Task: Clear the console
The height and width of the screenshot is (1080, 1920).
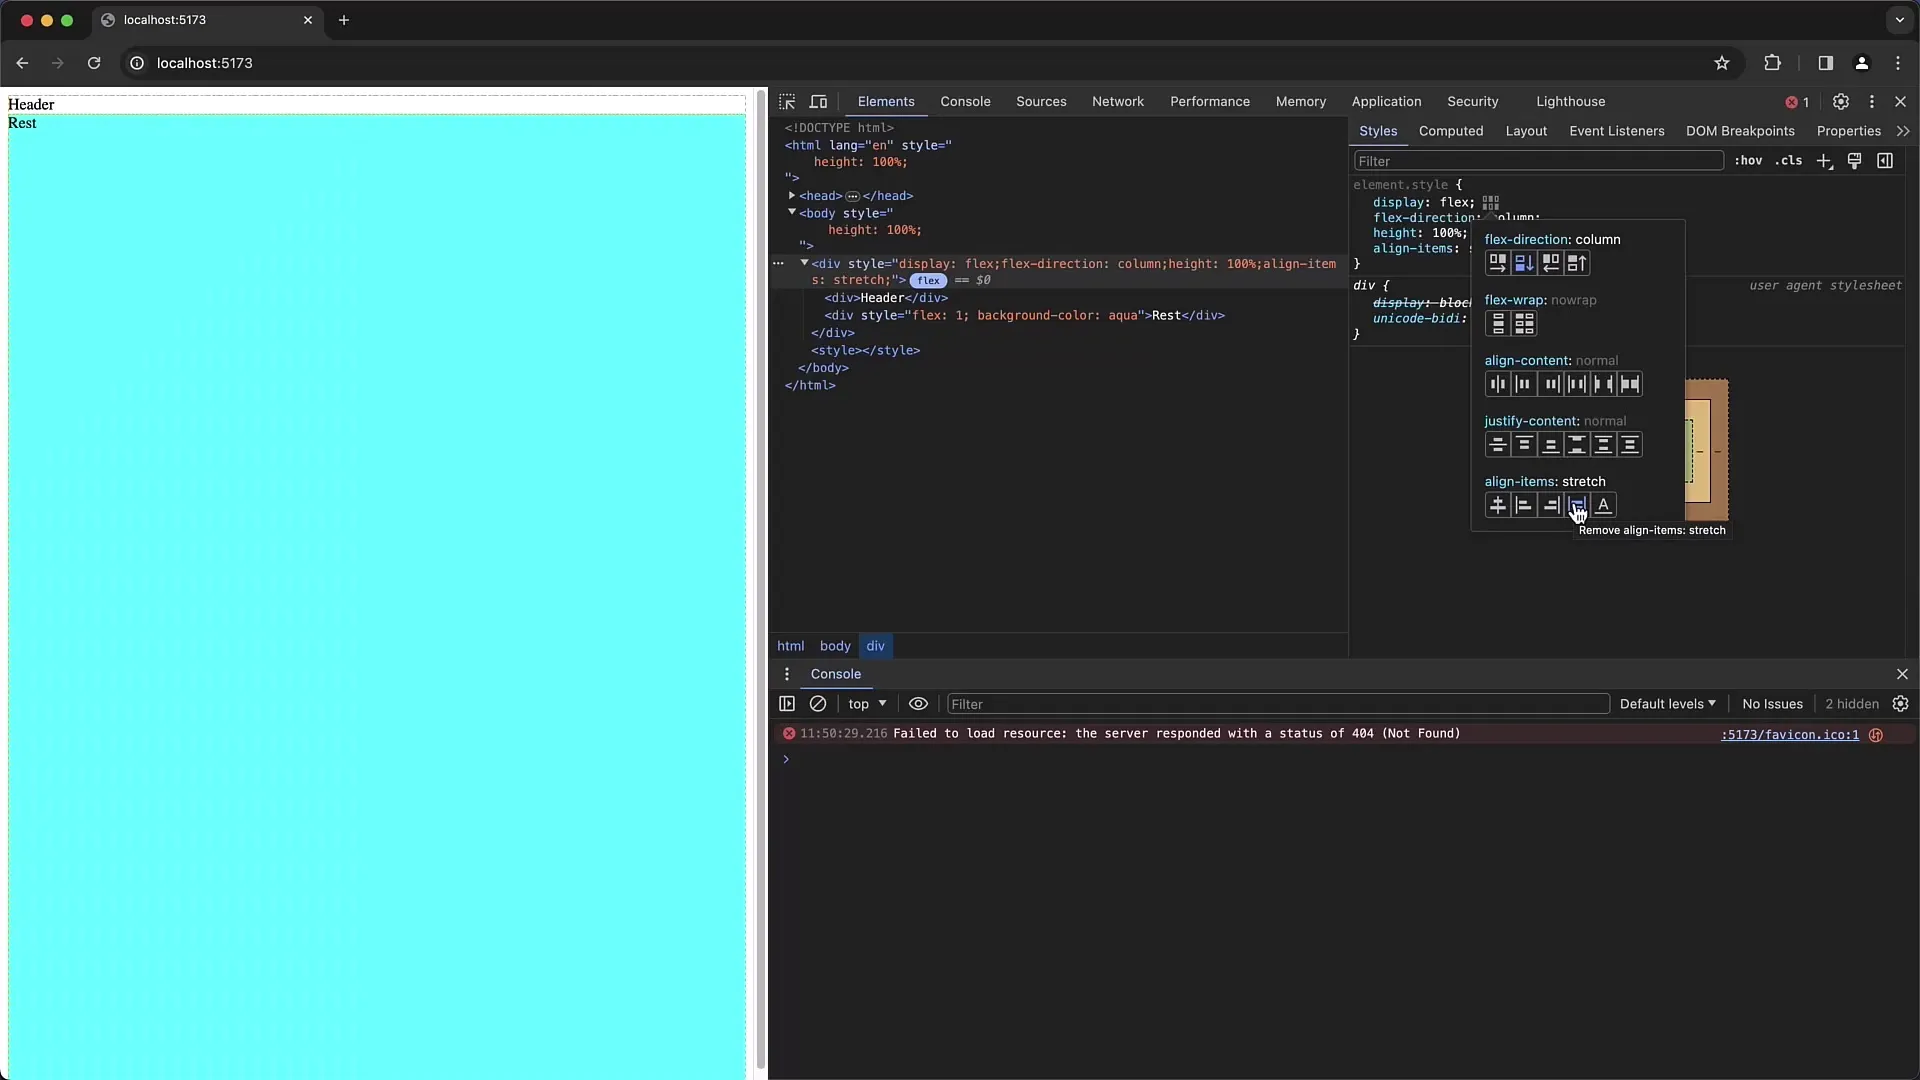Action: click(x=818, y=704)
